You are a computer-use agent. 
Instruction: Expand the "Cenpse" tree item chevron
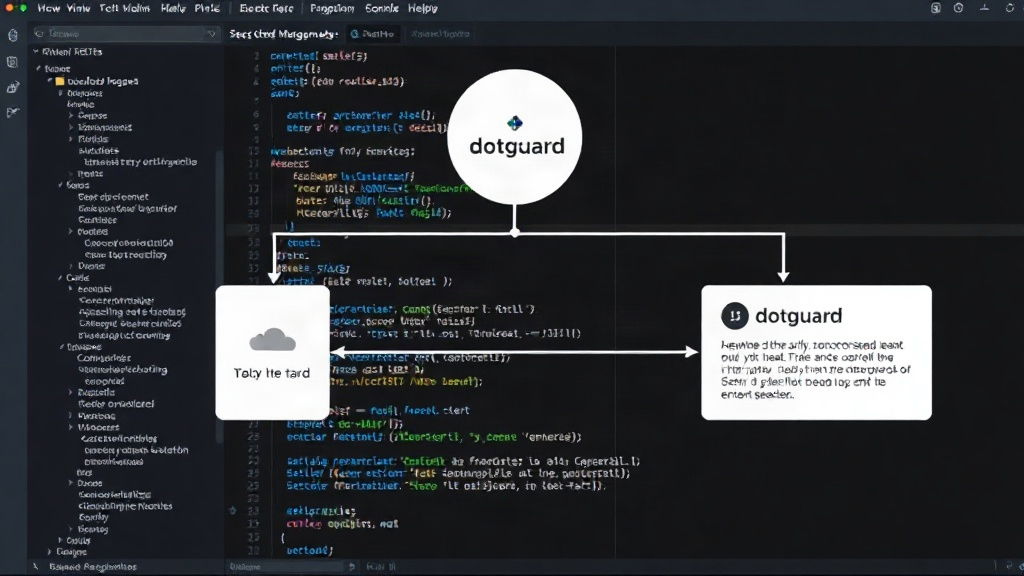pyautogui.click(x=71, y=116)
